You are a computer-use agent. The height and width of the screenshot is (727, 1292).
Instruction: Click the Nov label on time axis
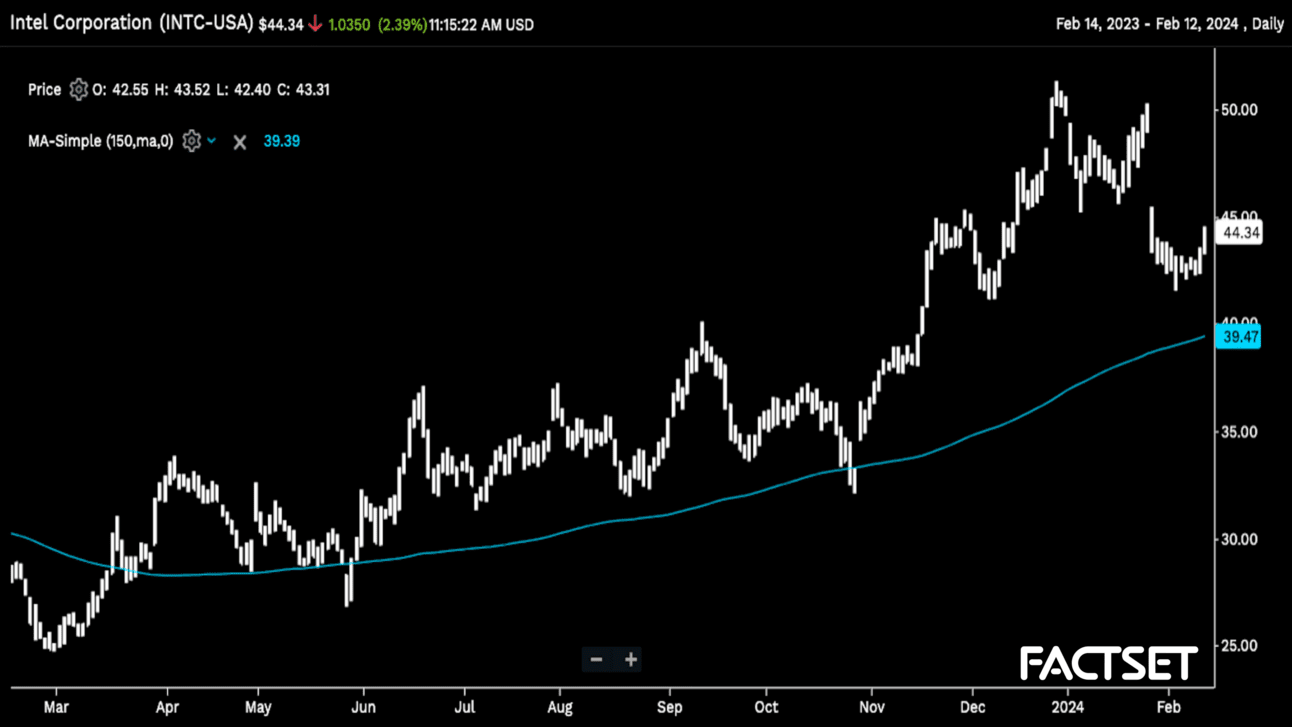tap(872, 707)
